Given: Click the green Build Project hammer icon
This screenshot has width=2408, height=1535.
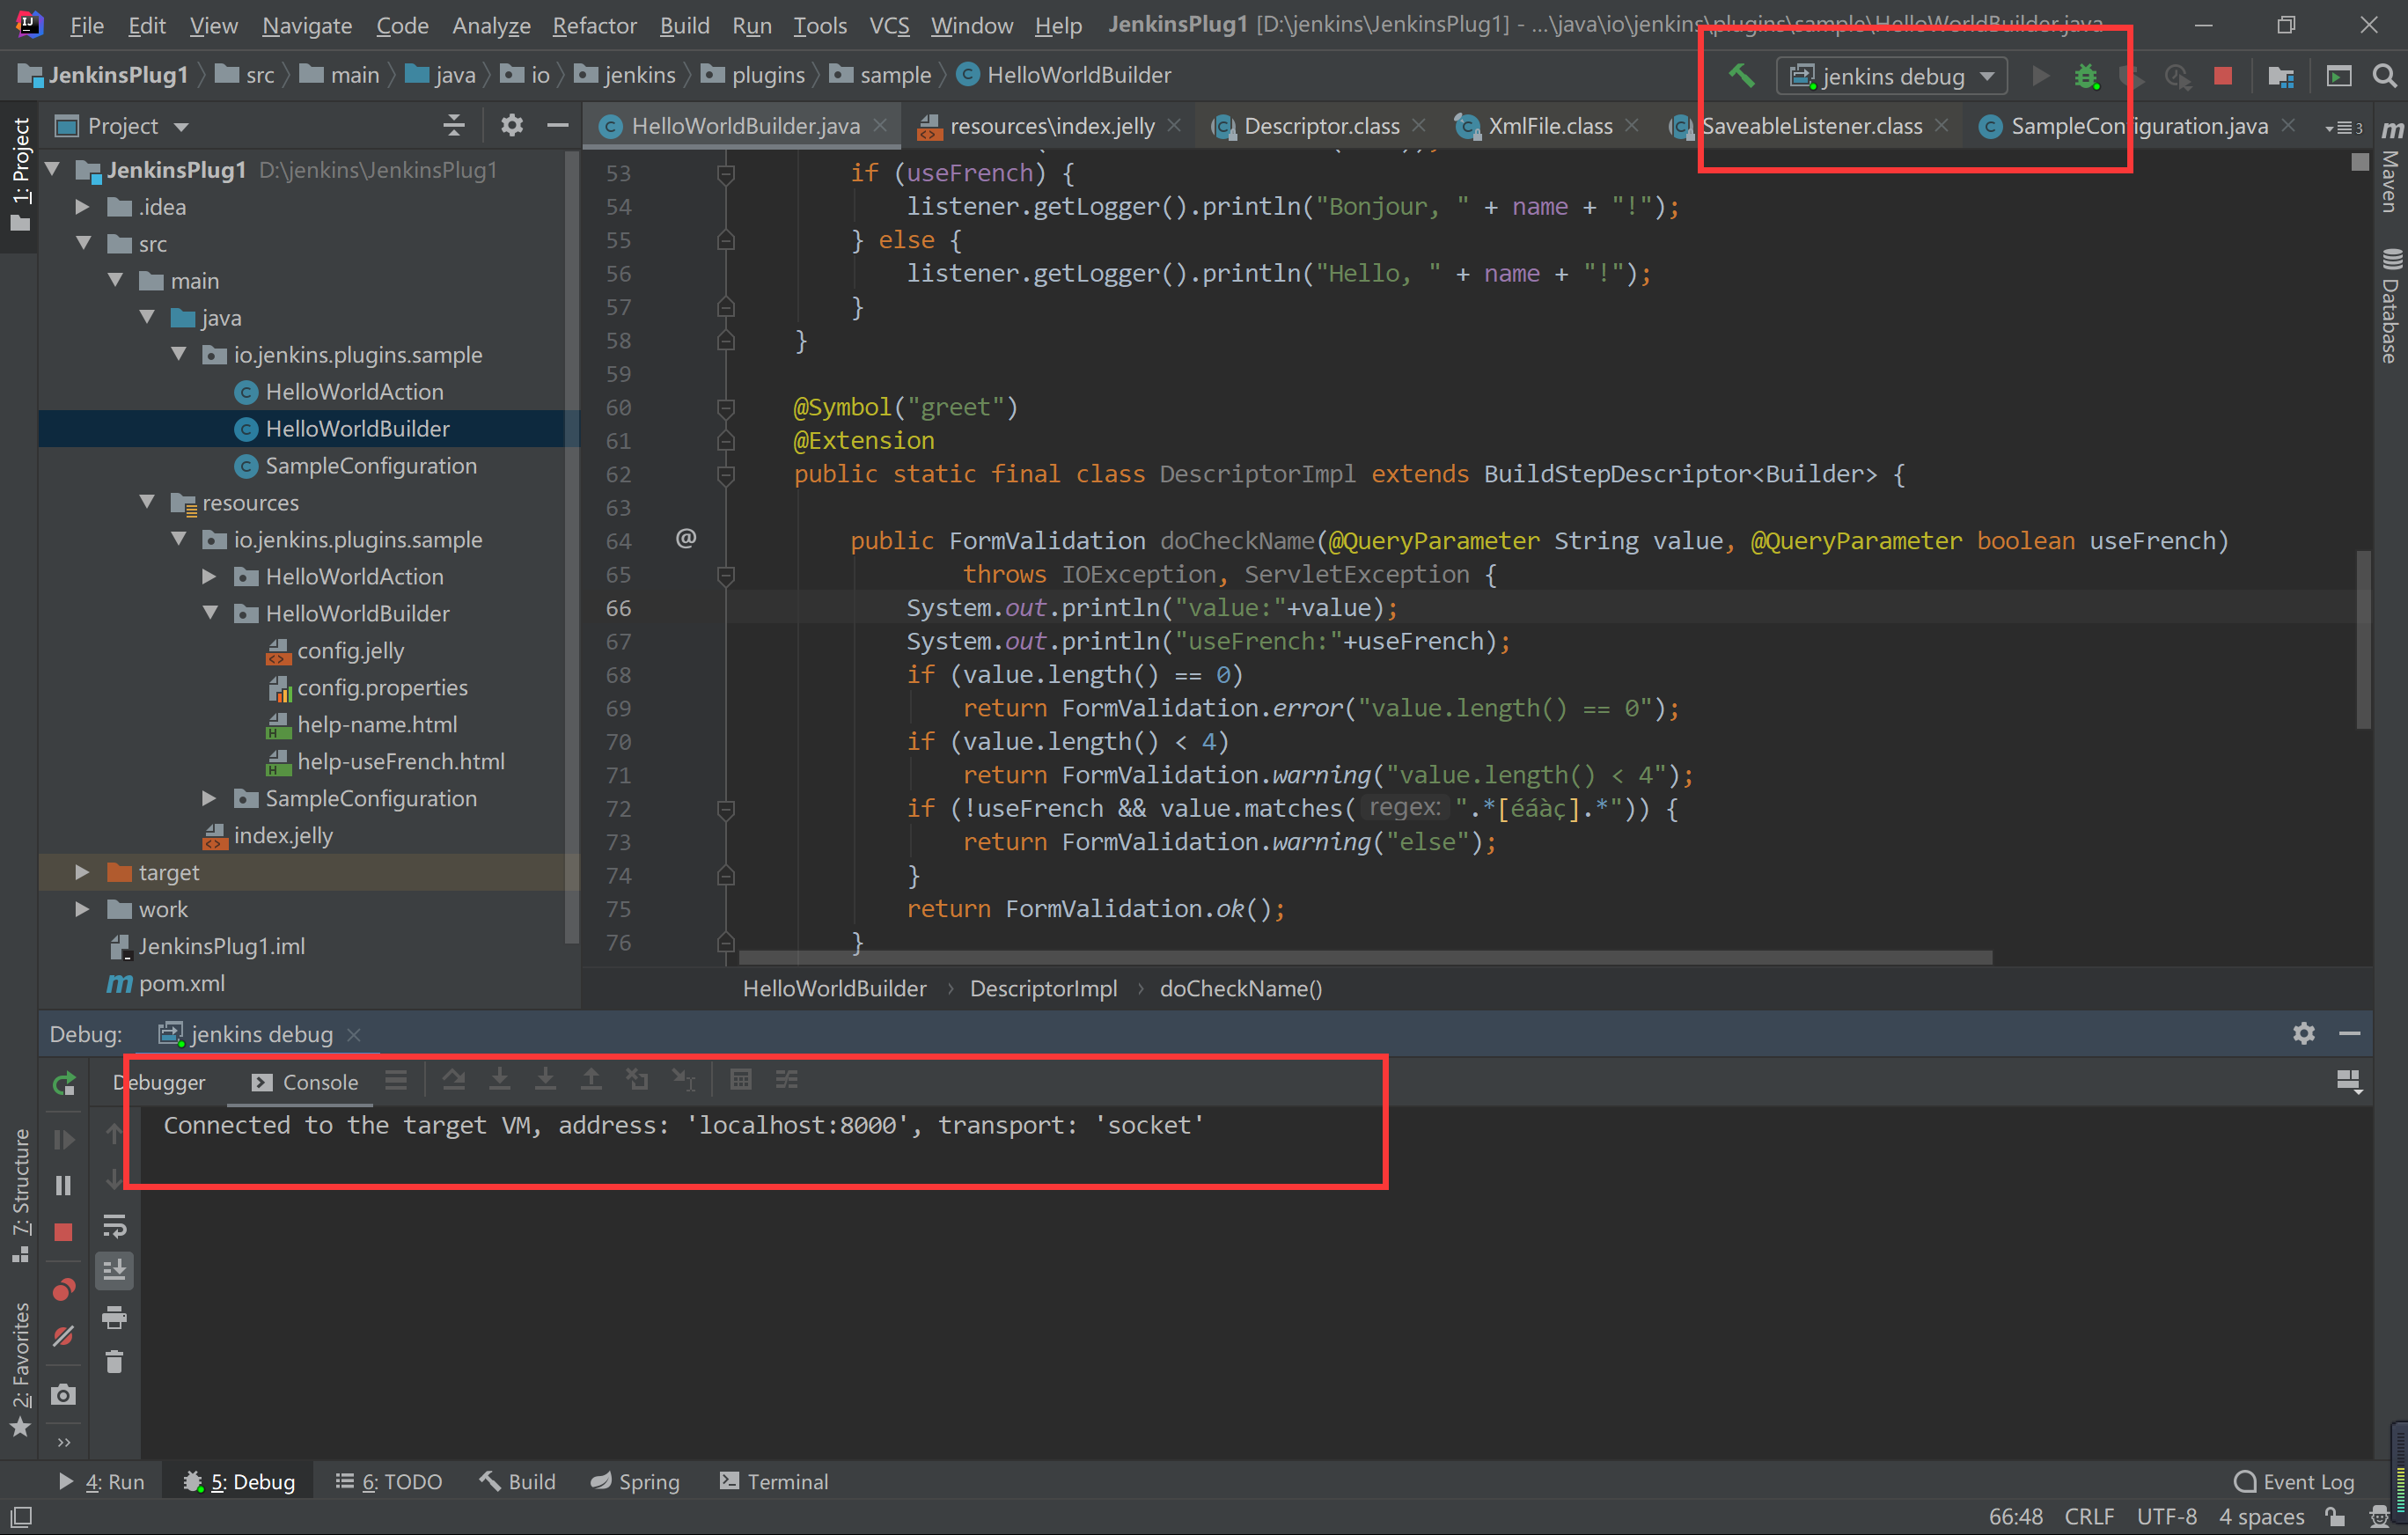Looking at the screenshot, I should (x=1741, y=75).
